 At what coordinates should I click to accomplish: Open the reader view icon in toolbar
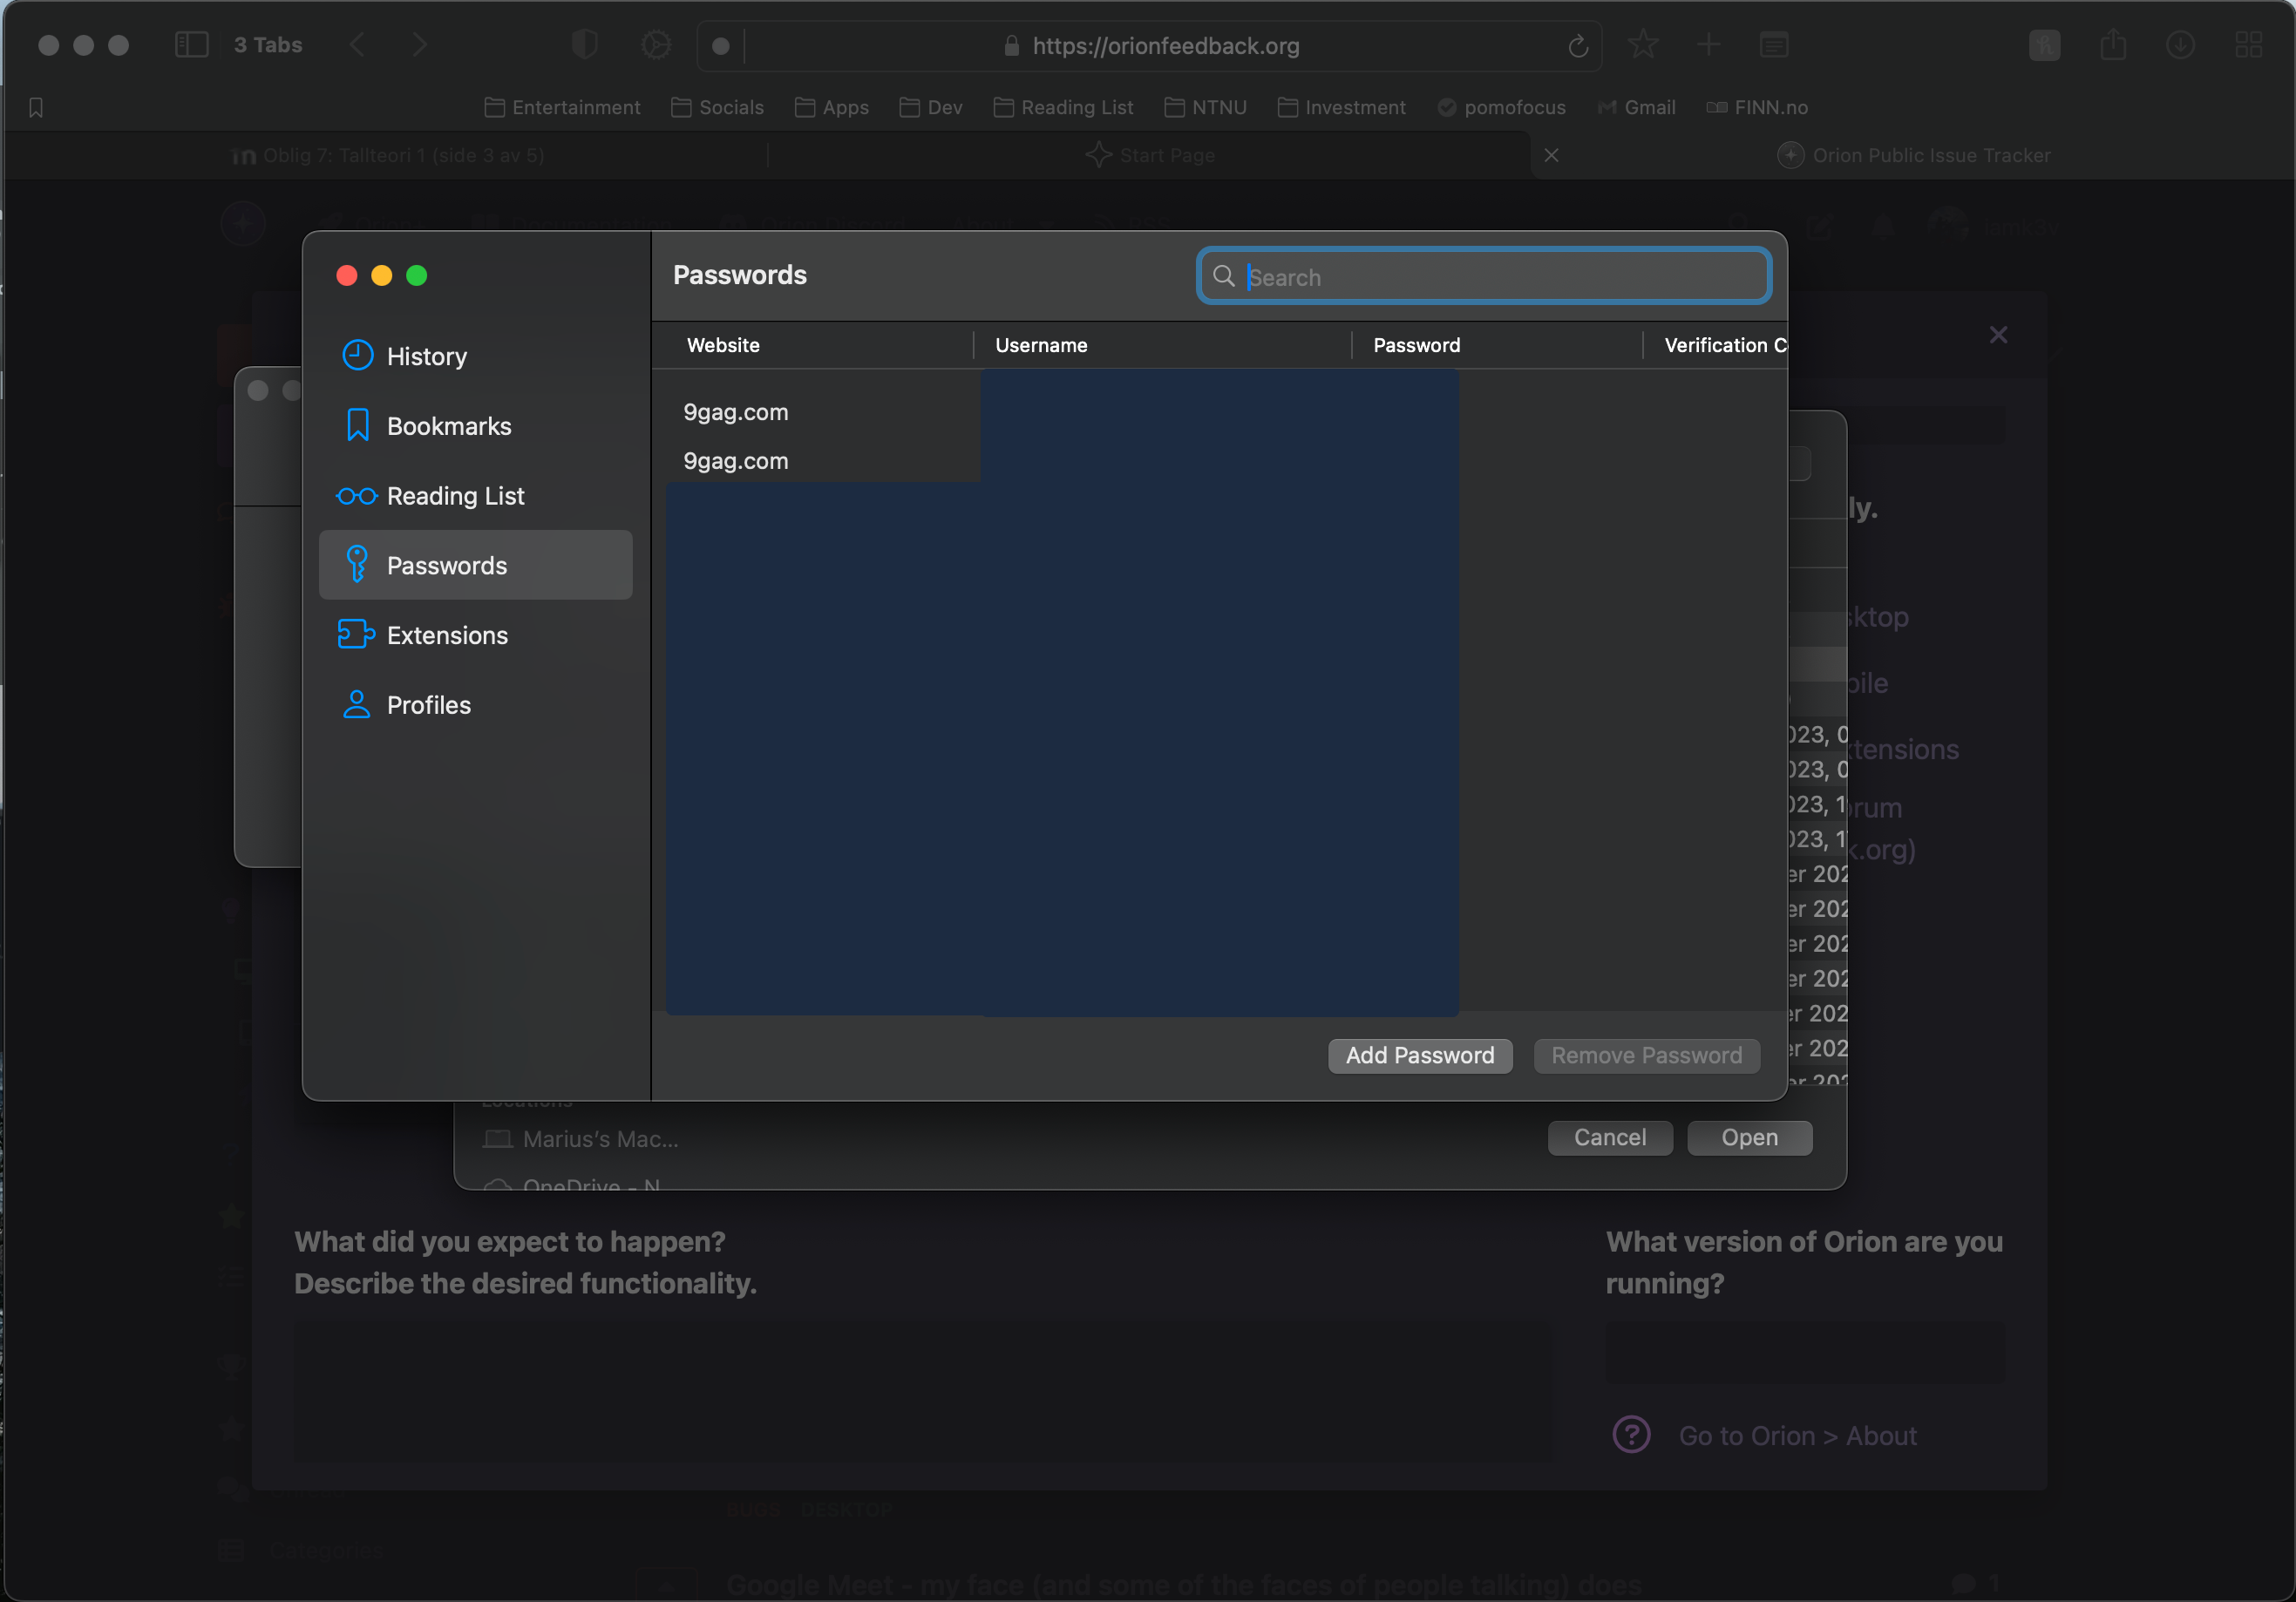[1774, 45]
